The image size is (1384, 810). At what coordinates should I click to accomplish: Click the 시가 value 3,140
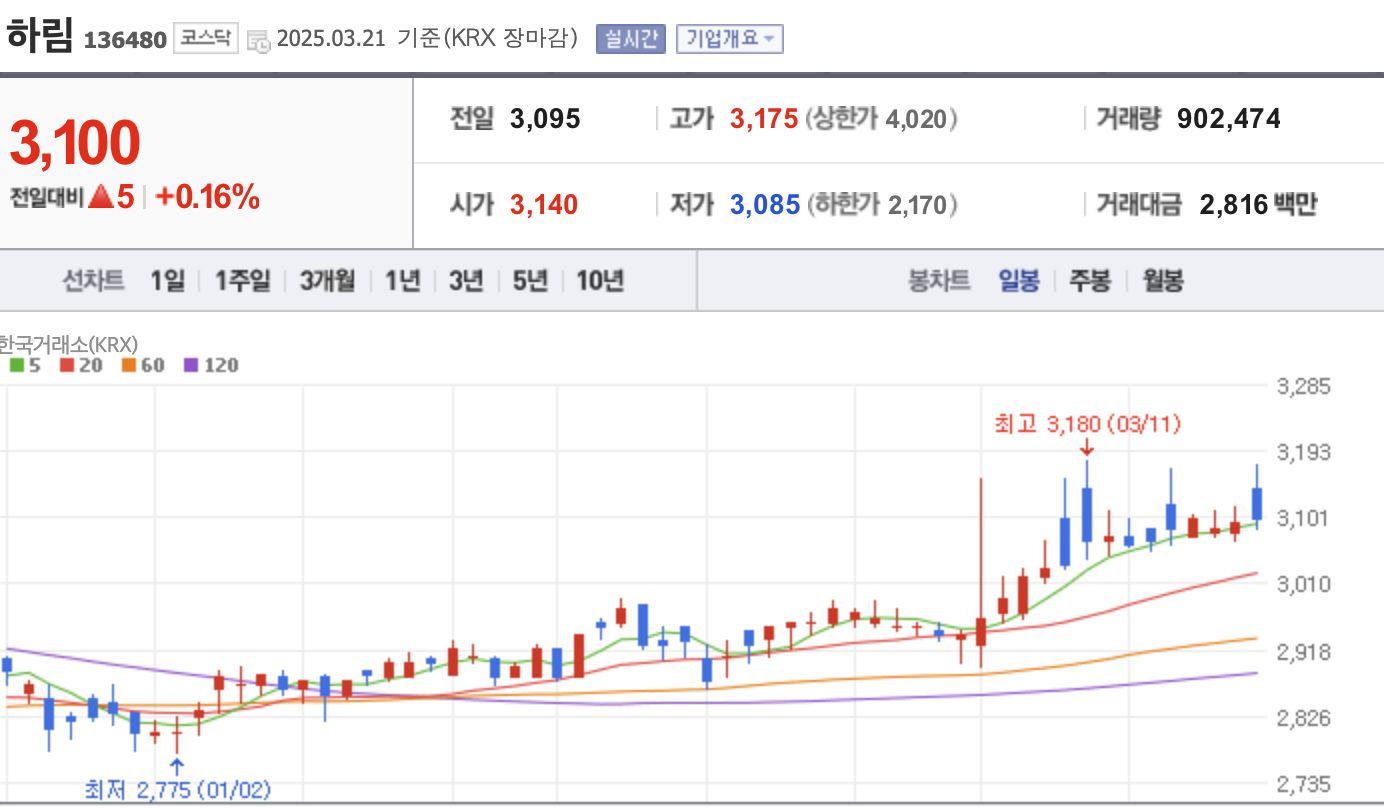tap(544, 205)
